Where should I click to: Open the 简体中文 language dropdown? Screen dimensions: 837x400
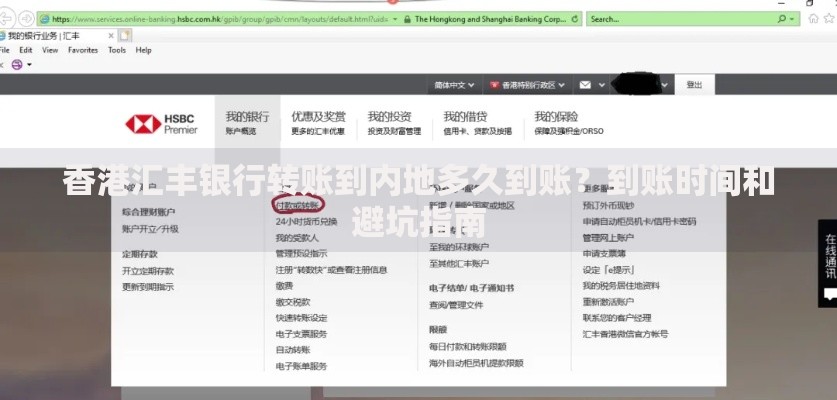click(454, 85)
